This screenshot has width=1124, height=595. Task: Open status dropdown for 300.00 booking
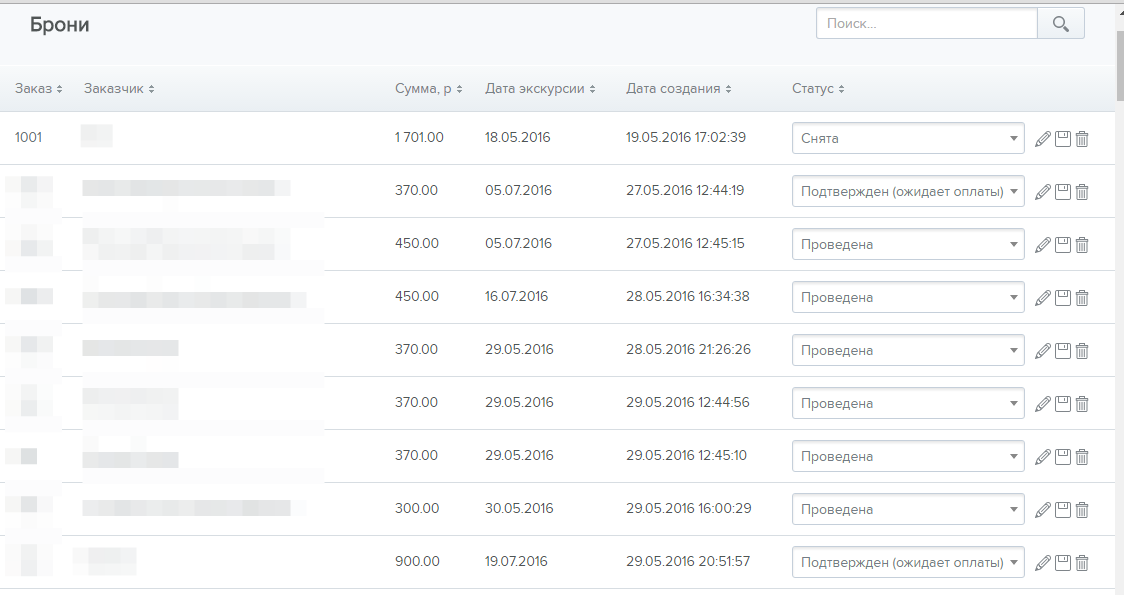(908, 510)
